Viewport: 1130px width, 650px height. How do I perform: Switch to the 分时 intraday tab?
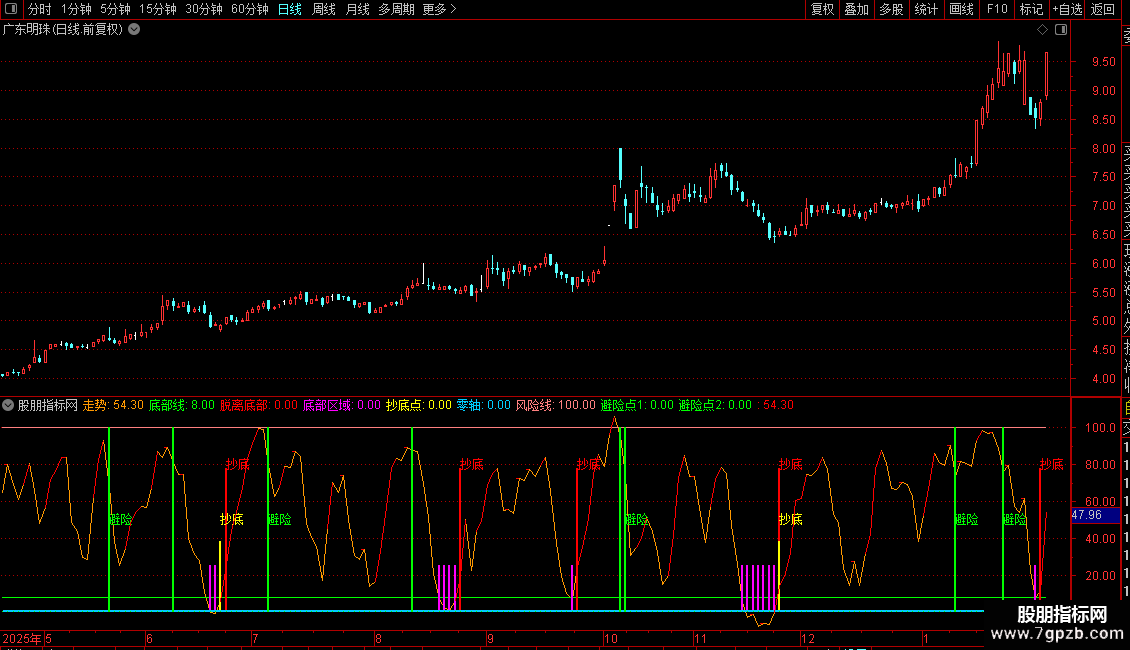click(x=40, y=9)
